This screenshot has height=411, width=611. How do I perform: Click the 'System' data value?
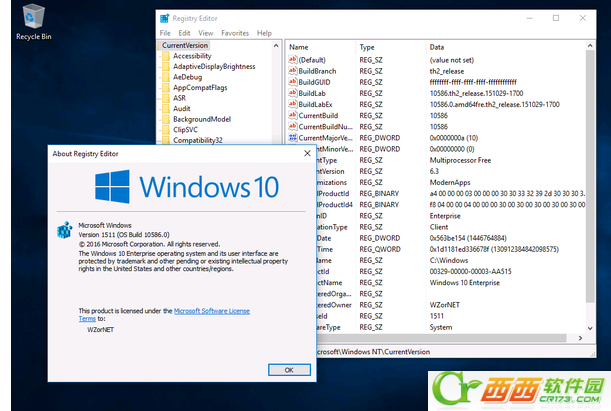(x=441, y=327)
